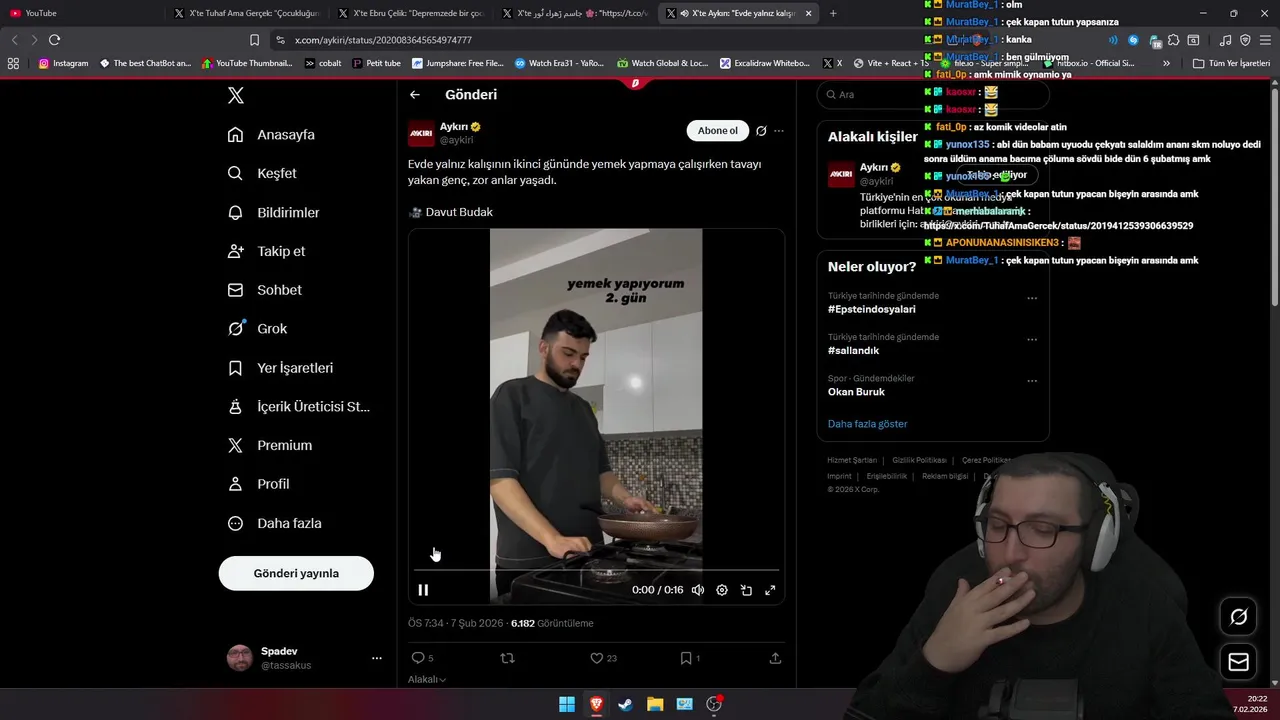Open Sohbet messages
1280x720 pixels.
264,290
